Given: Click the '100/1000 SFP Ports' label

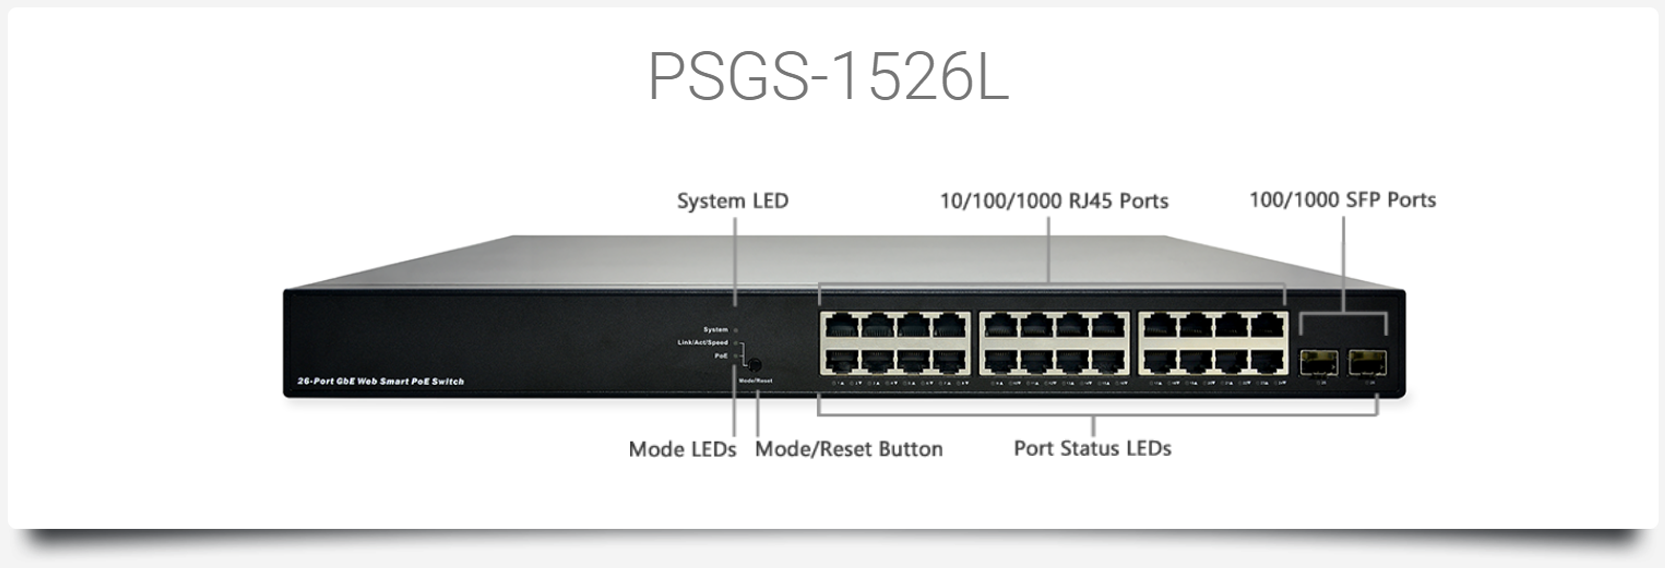Looking at the screenshot, I should [1342, 200].
